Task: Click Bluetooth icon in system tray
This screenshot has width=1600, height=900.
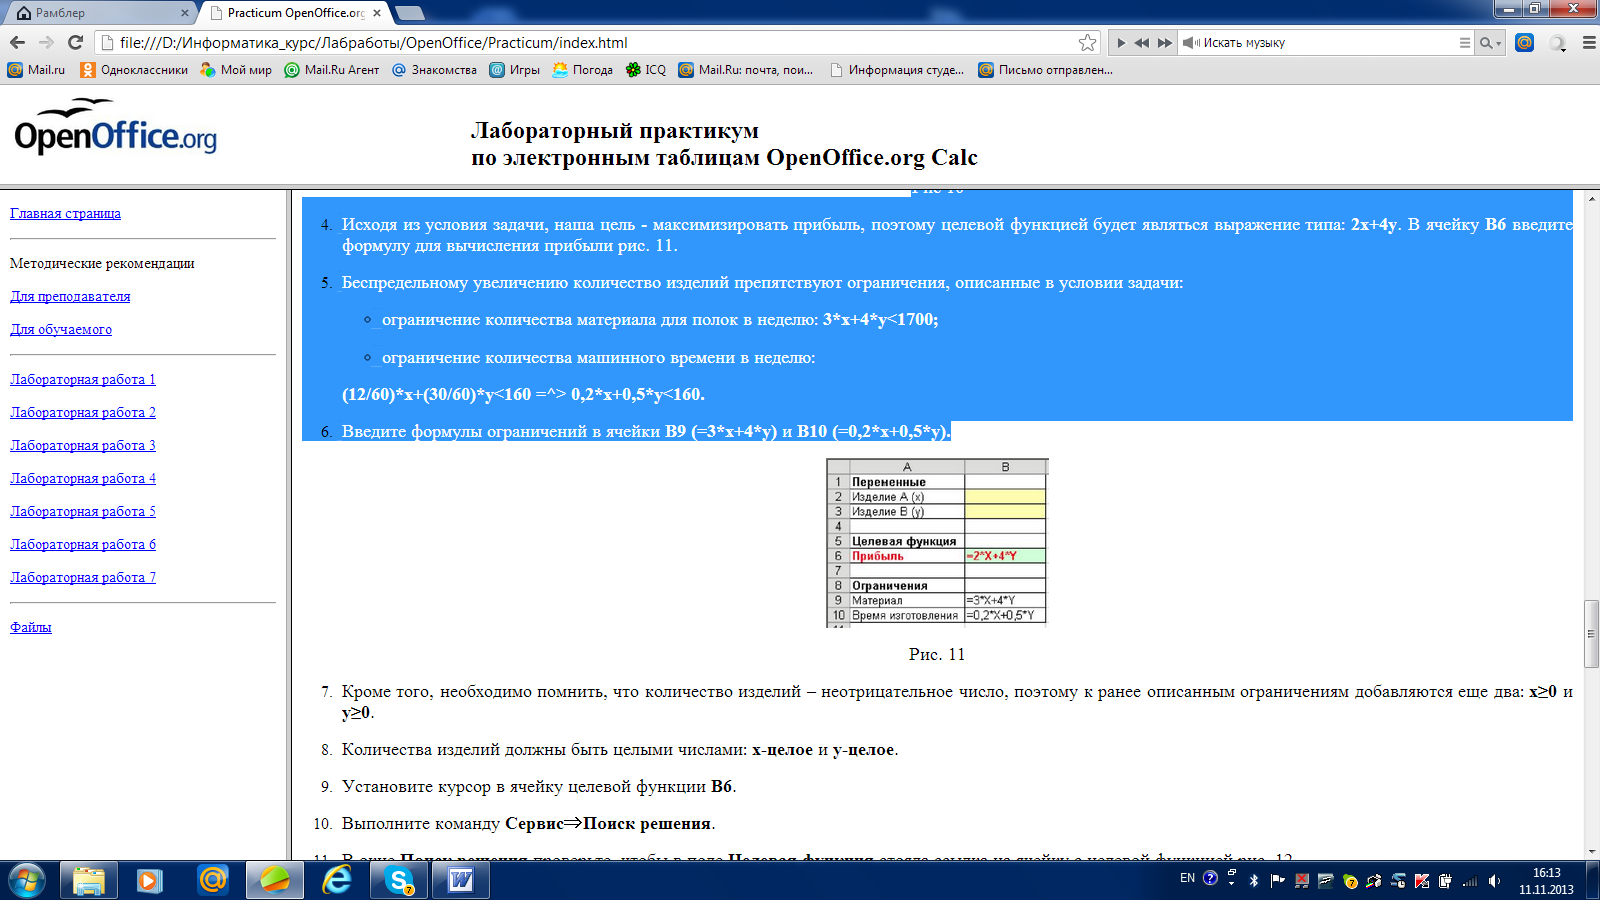Action: point(1254,881)
